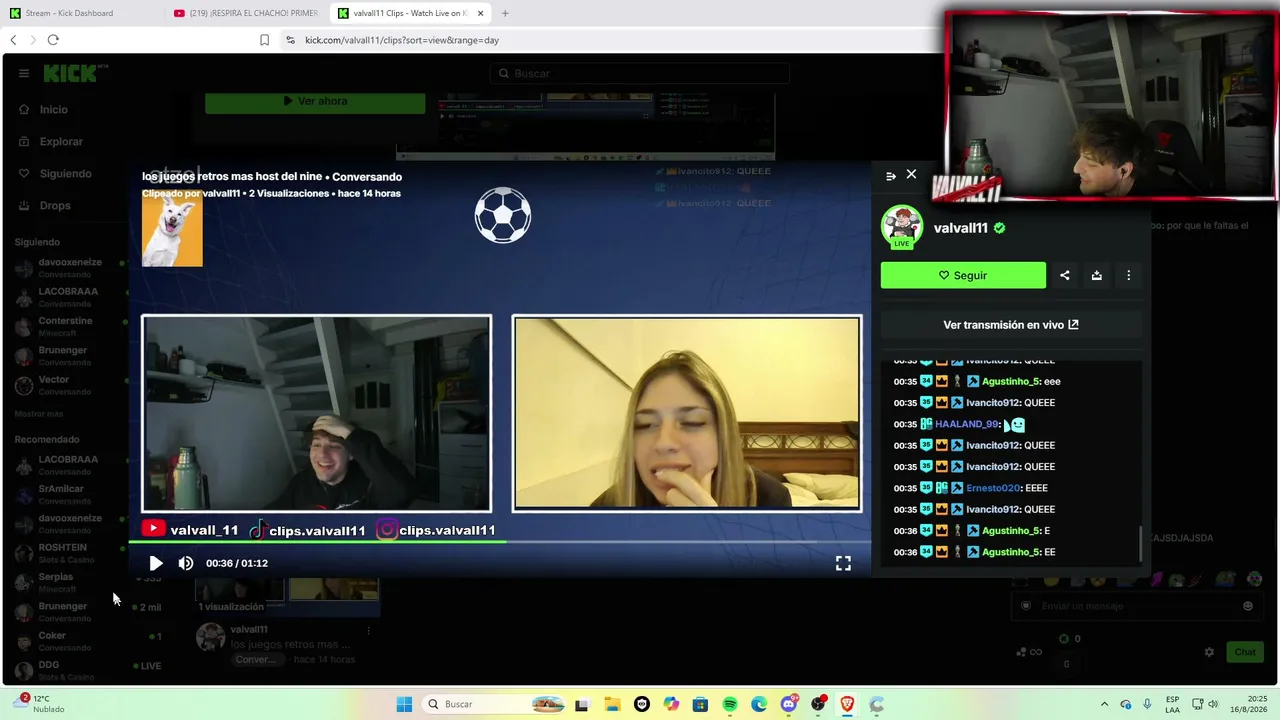Click the green Chat button

tap(1245, 652)
